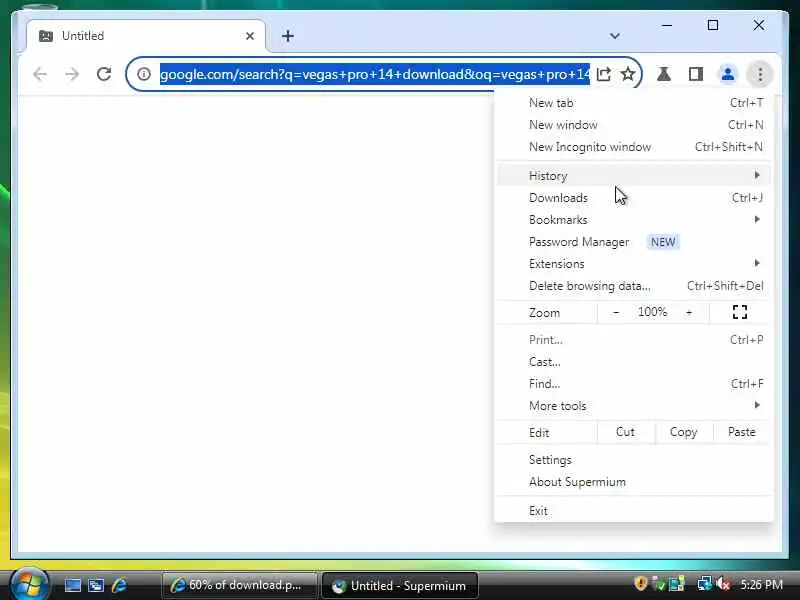Launch Internet Explorer from quick launch
This screenshot has height=600, width=800.
(x=119, y=585)
